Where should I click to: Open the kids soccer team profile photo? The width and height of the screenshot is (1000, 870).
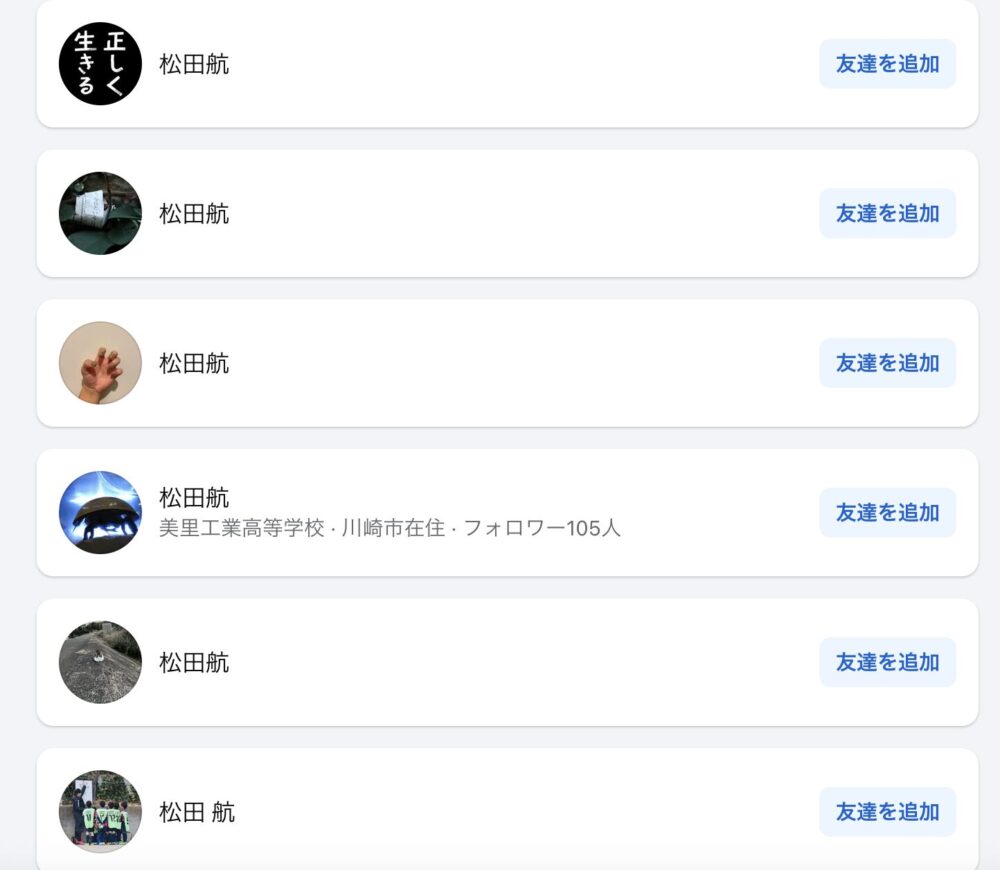[x=100, y=811]
